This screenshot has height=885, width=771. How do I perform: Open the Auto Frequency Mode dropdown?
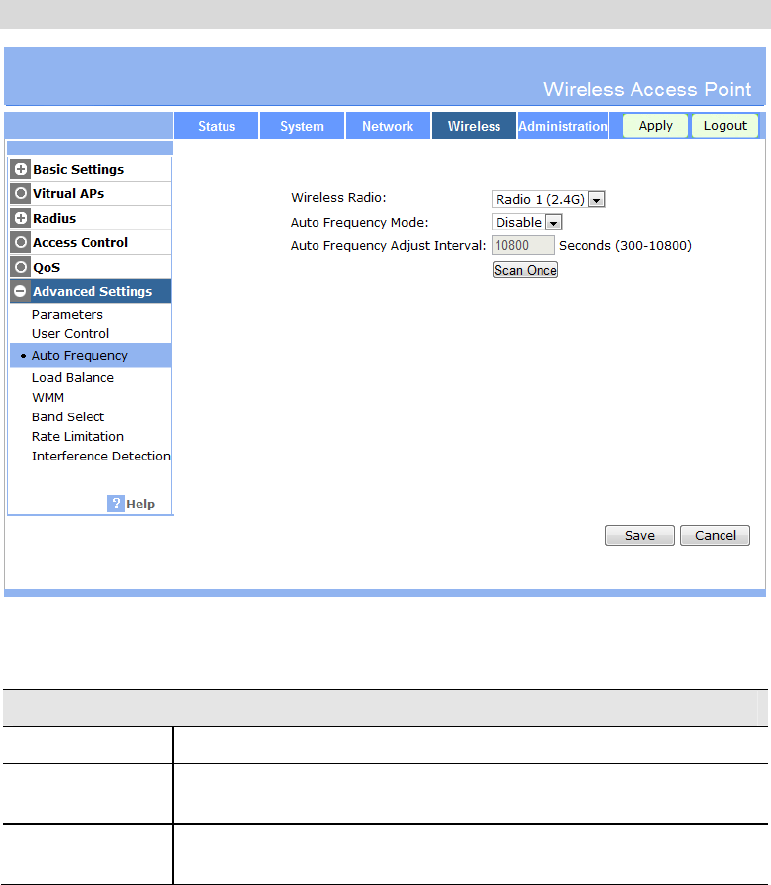(x=527, y=222)
